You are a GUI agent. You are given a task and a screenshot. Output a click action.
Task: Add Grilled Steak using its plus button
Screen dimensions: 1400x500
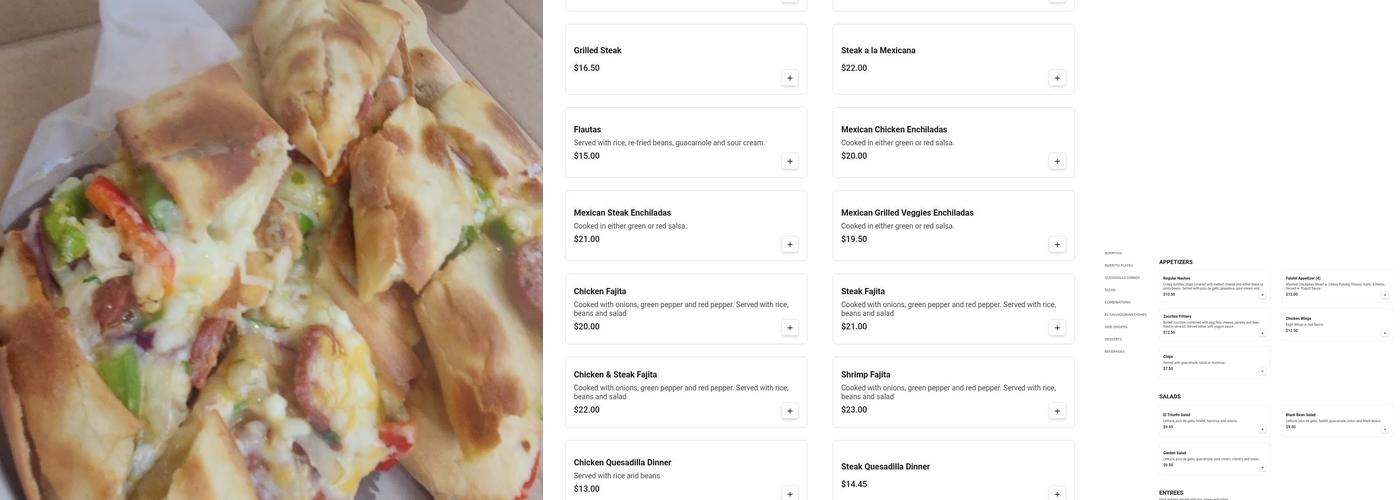point(789,78)
